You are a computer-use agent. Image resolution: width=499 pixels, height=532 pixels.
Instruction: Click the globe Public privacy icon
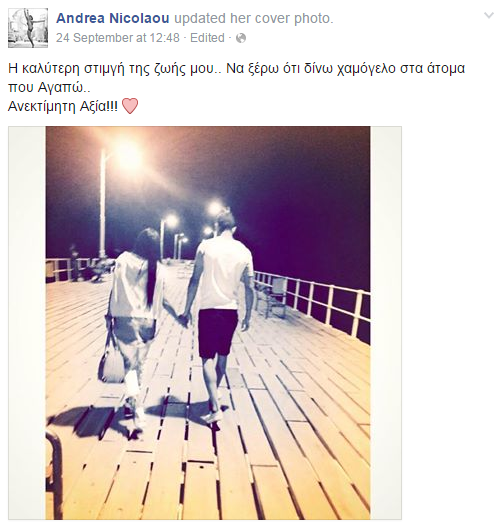[x=241, y=38]
